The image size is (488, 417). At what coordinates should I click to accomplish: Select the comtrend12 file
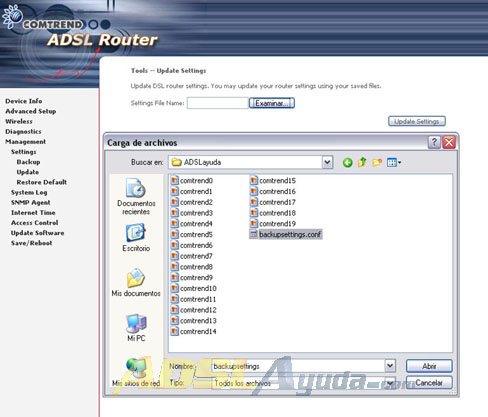[x=194, y=310]
